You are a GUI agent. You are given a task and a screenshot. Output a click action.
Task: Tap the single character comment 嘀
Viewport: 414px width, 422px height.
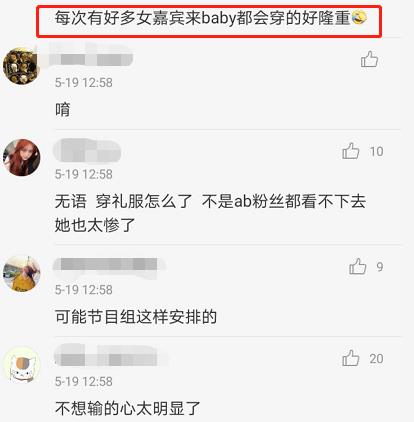63,110
